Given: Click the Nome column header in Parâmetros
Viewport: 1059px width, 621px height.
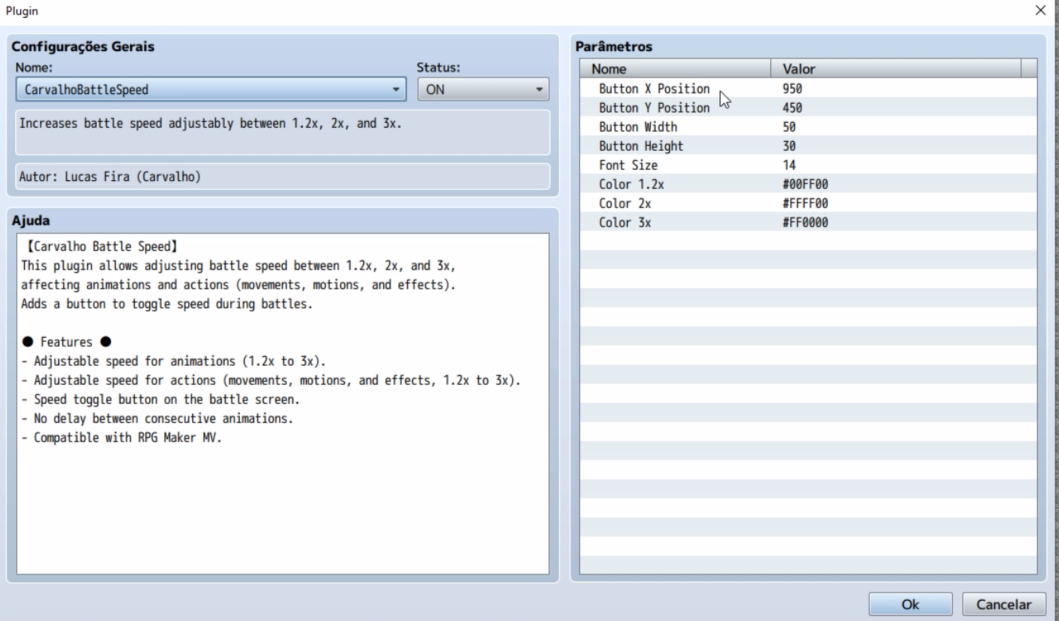Looking at the screenshot, I should [675, 68].
